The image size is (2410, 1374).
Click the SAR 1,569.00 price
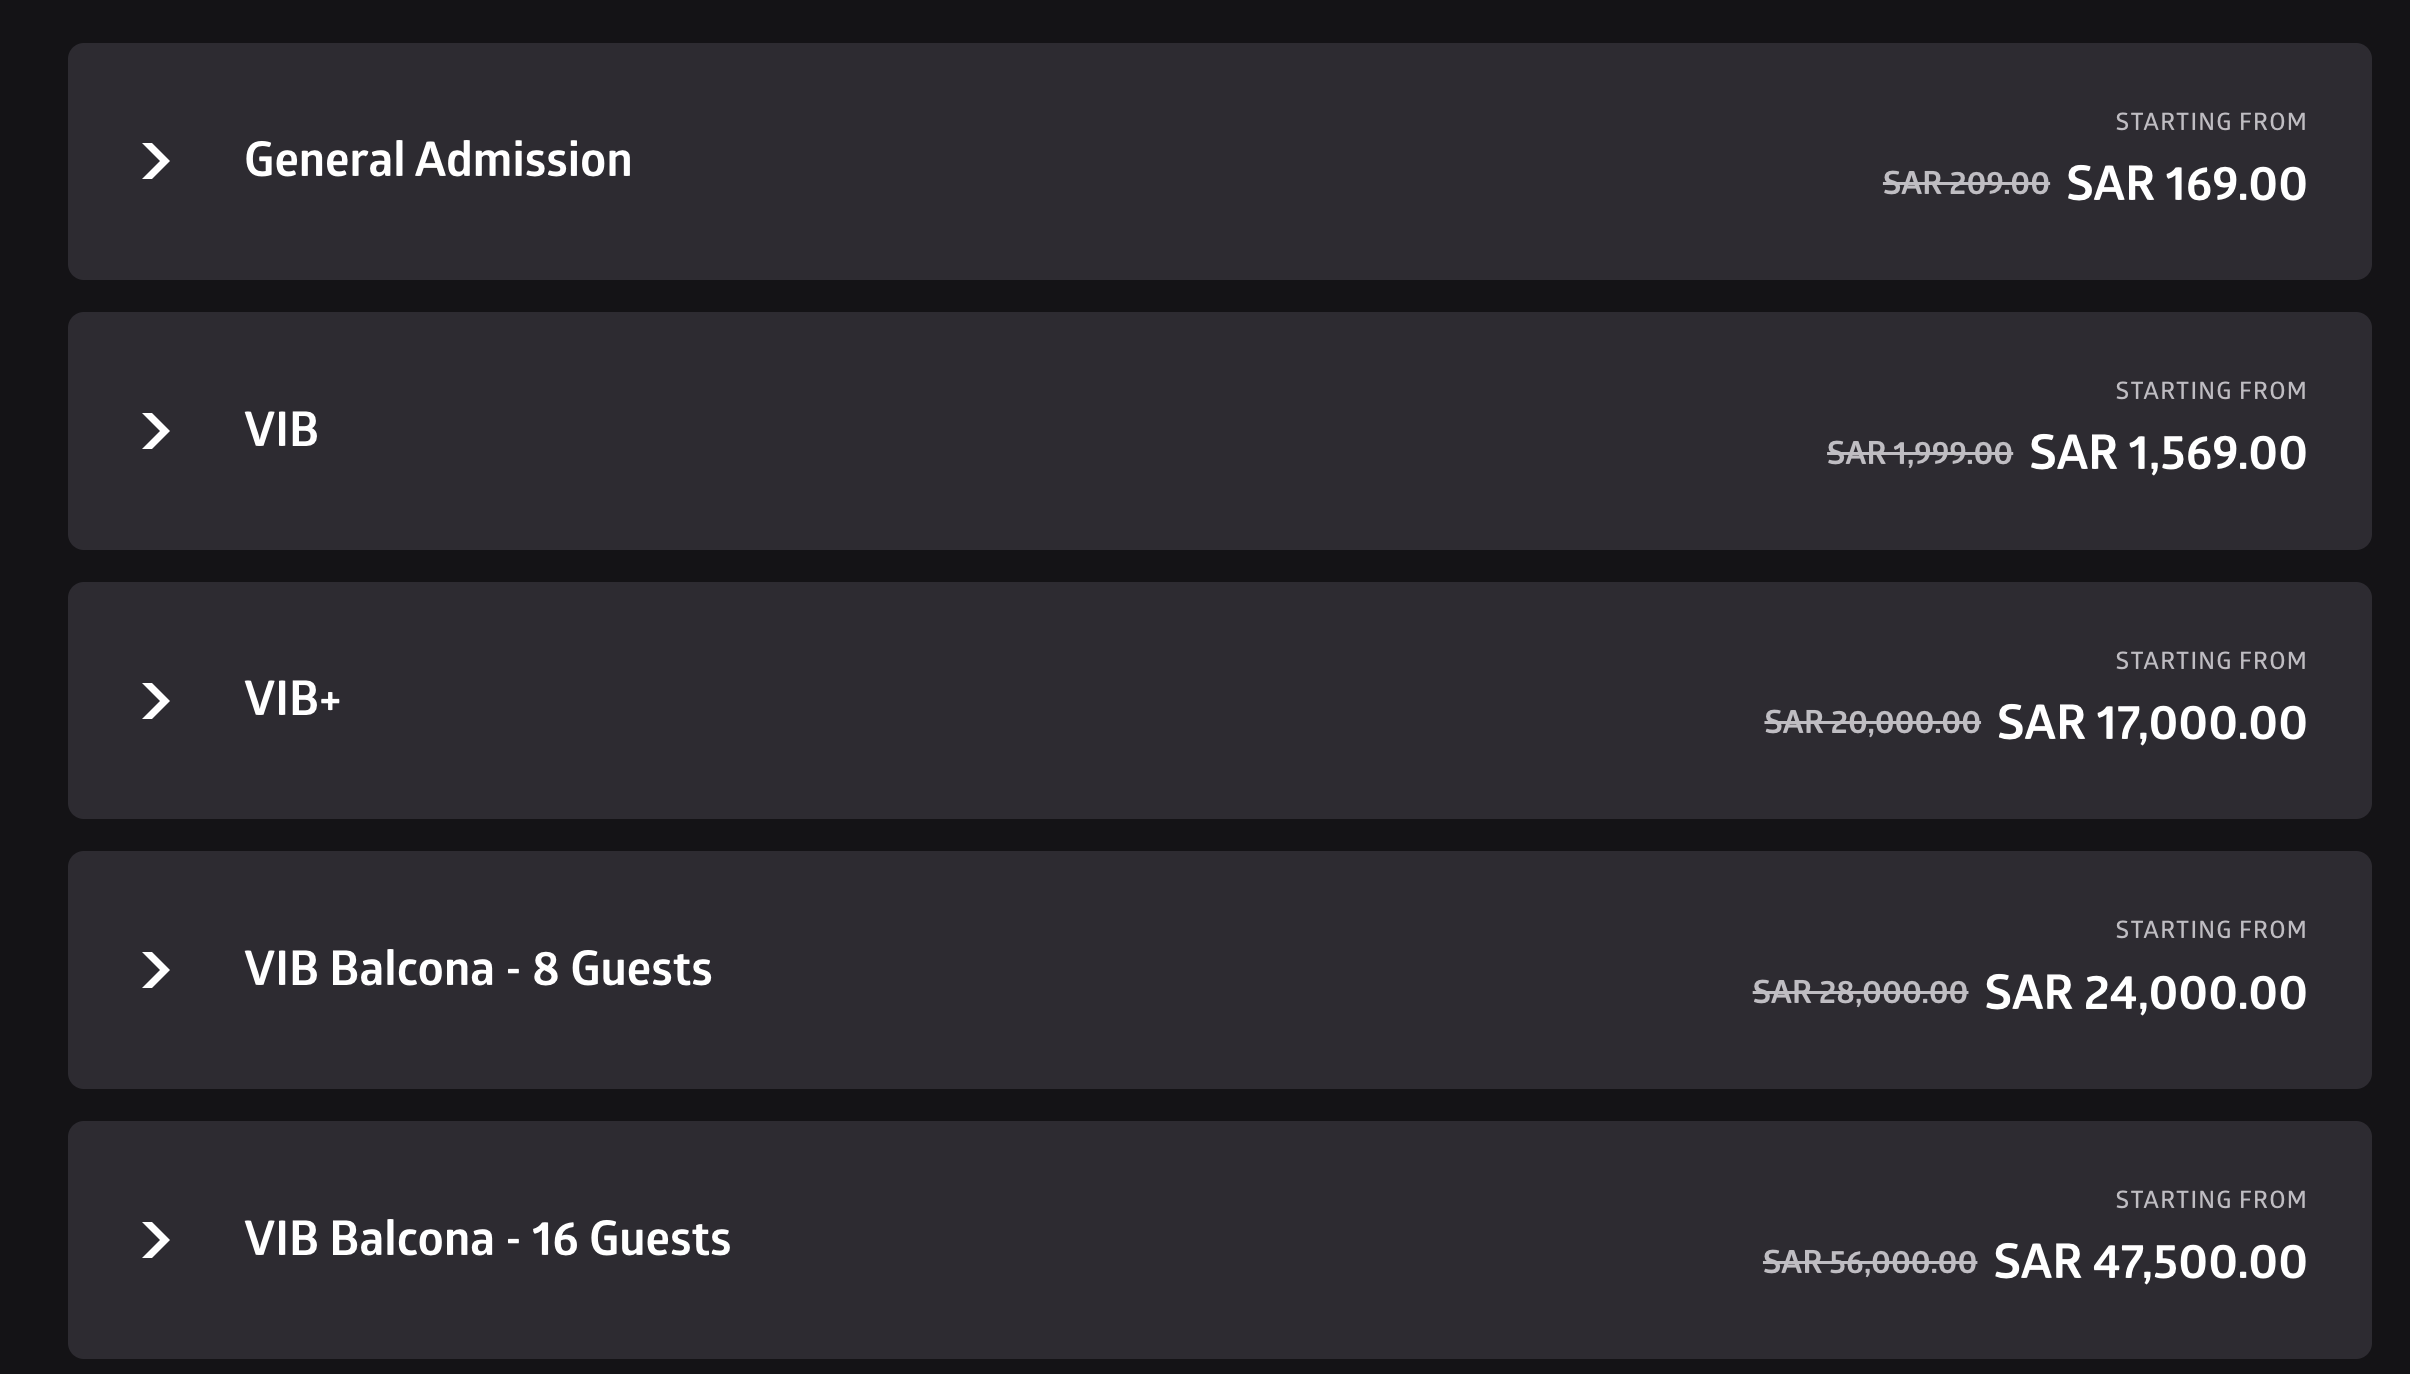coord(2167,453)
